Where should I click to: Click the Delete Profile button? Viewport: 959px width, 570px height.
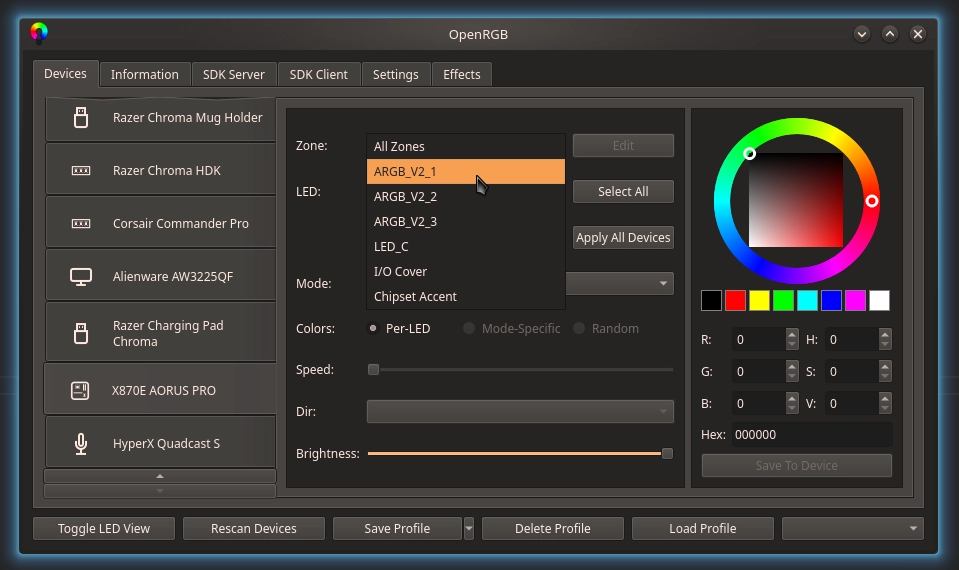coord(553,528)
